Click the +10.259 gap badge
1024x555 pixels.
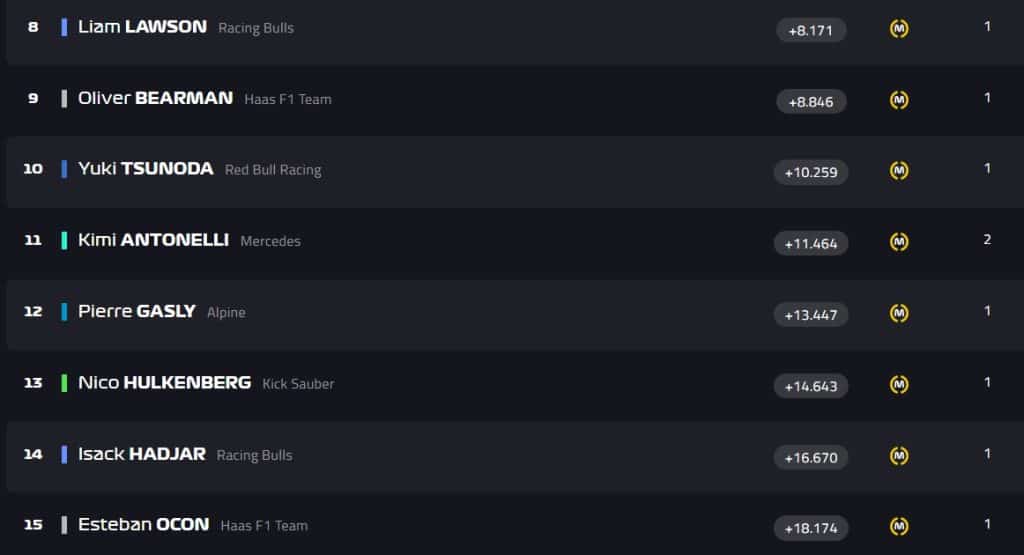coord(811,172)
